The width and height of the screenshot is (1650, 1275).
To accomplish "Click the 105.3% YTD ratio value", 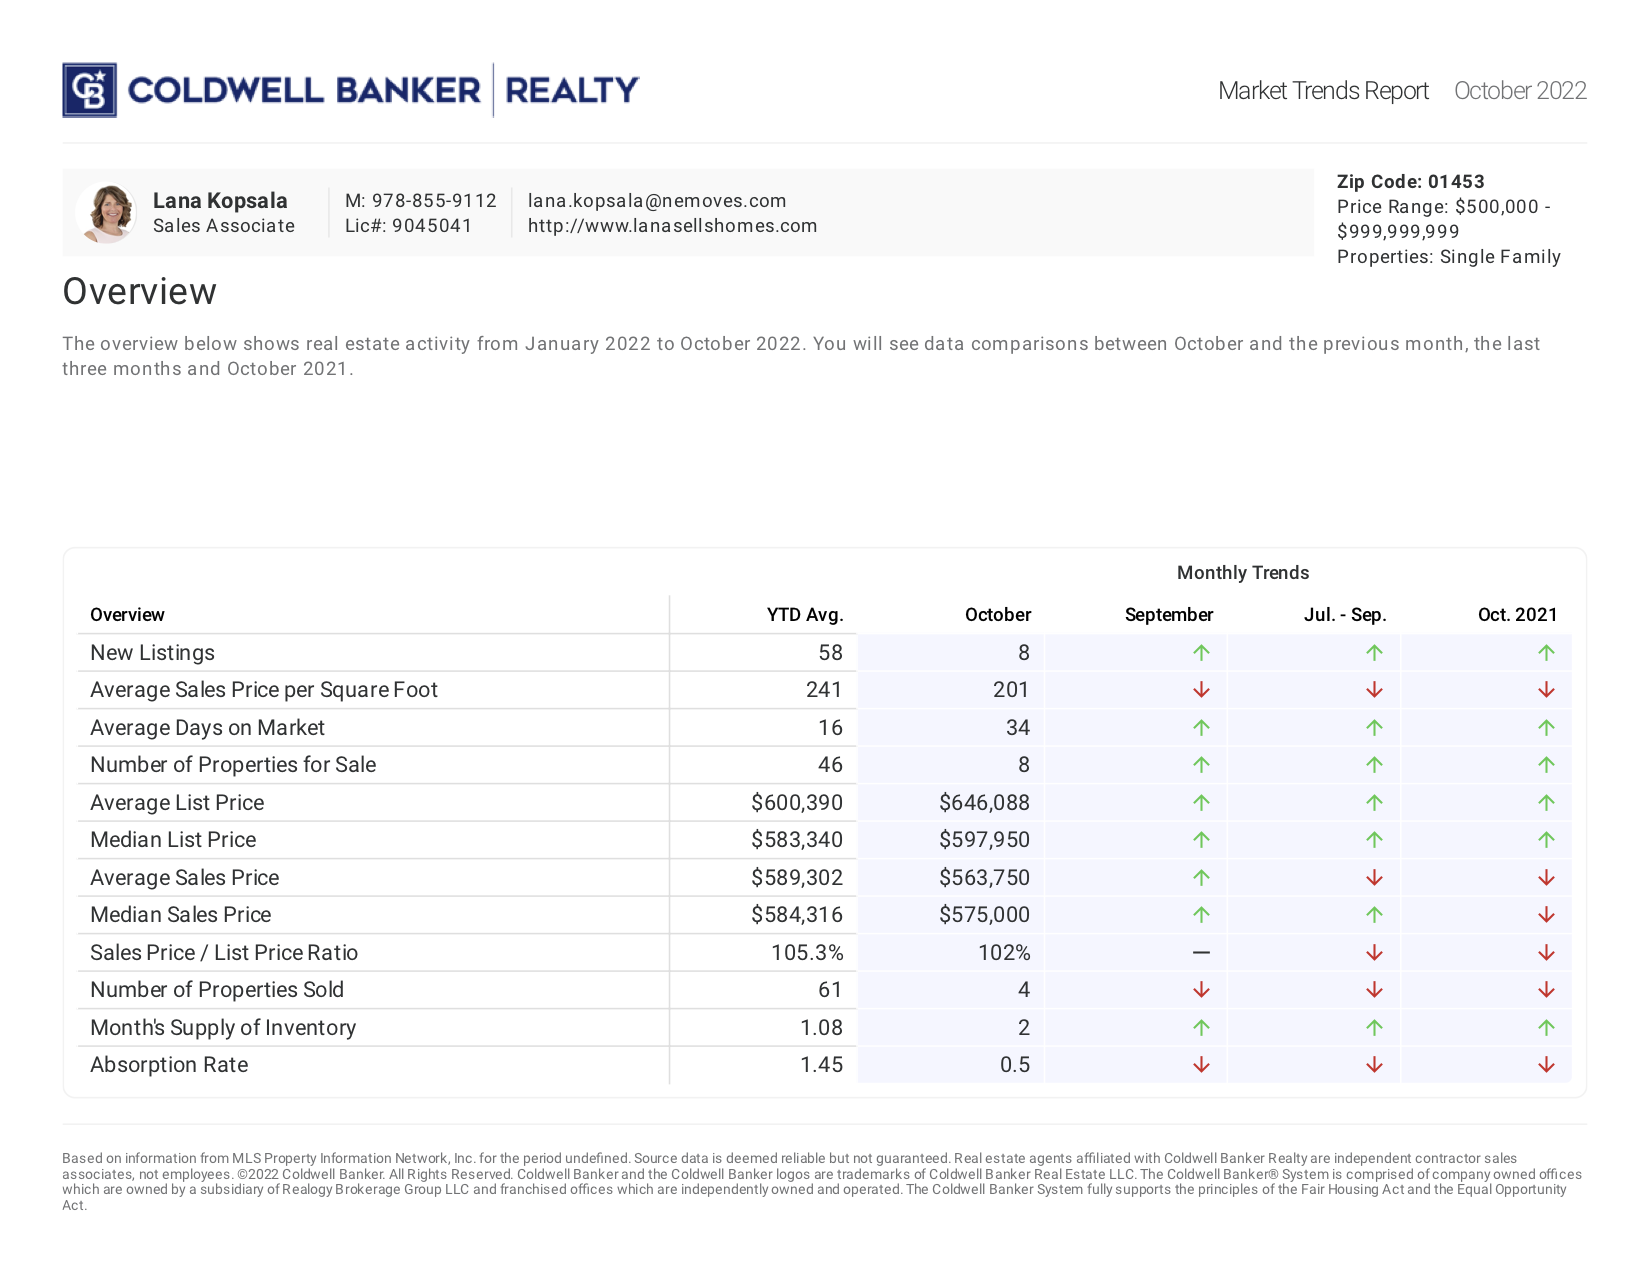I will (x=807, y=953).
